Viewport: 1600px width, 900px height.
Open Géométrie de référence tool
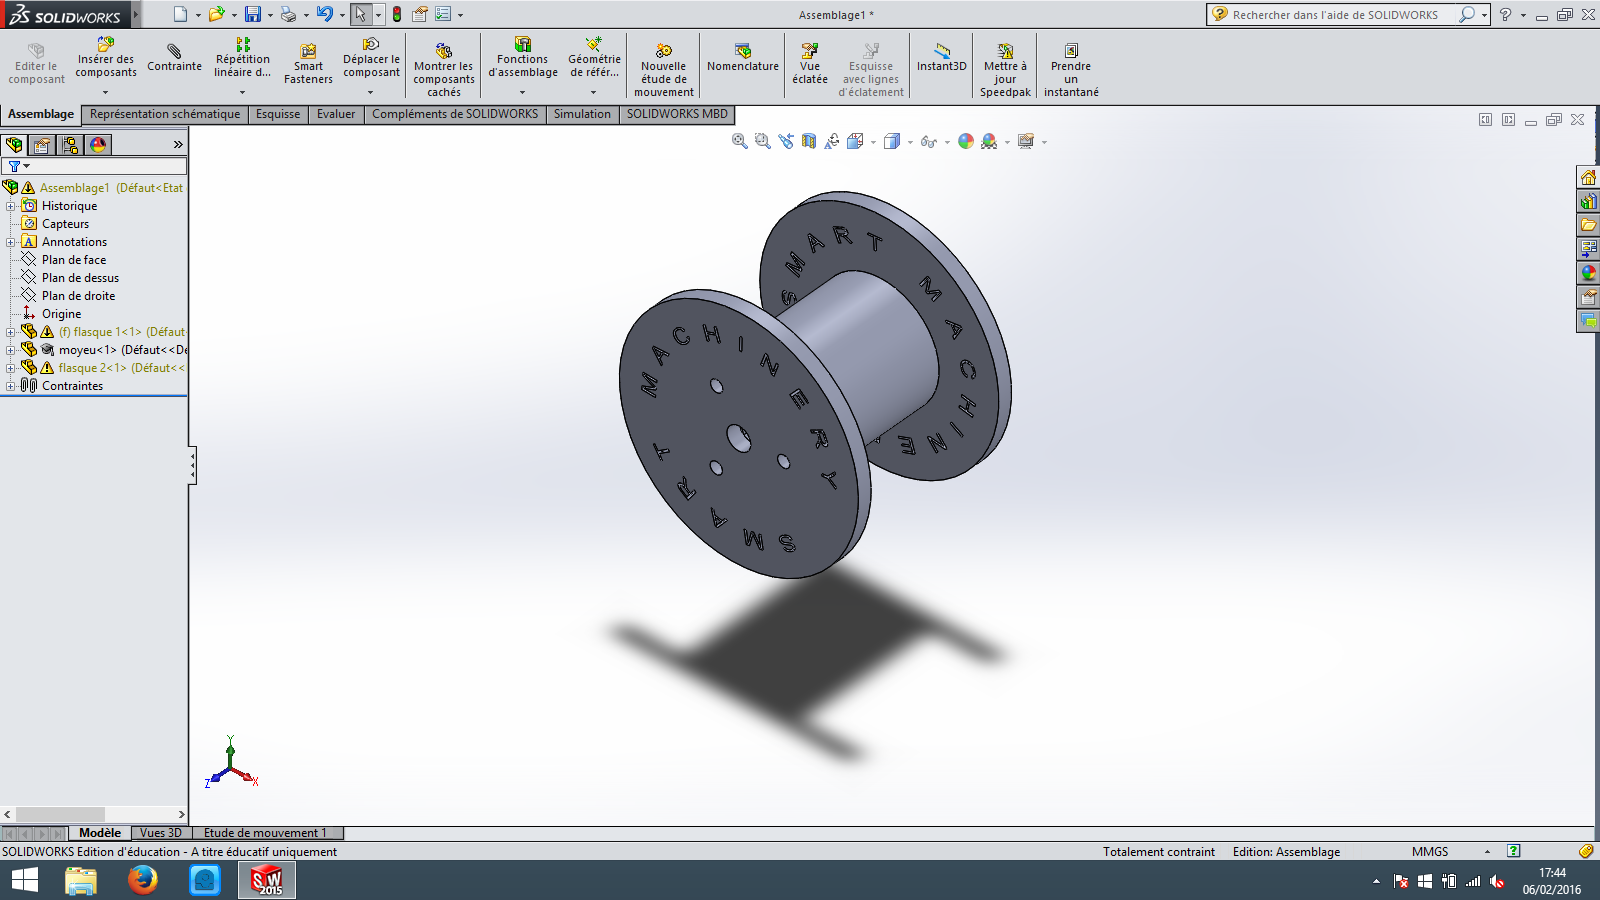point(594,58)
